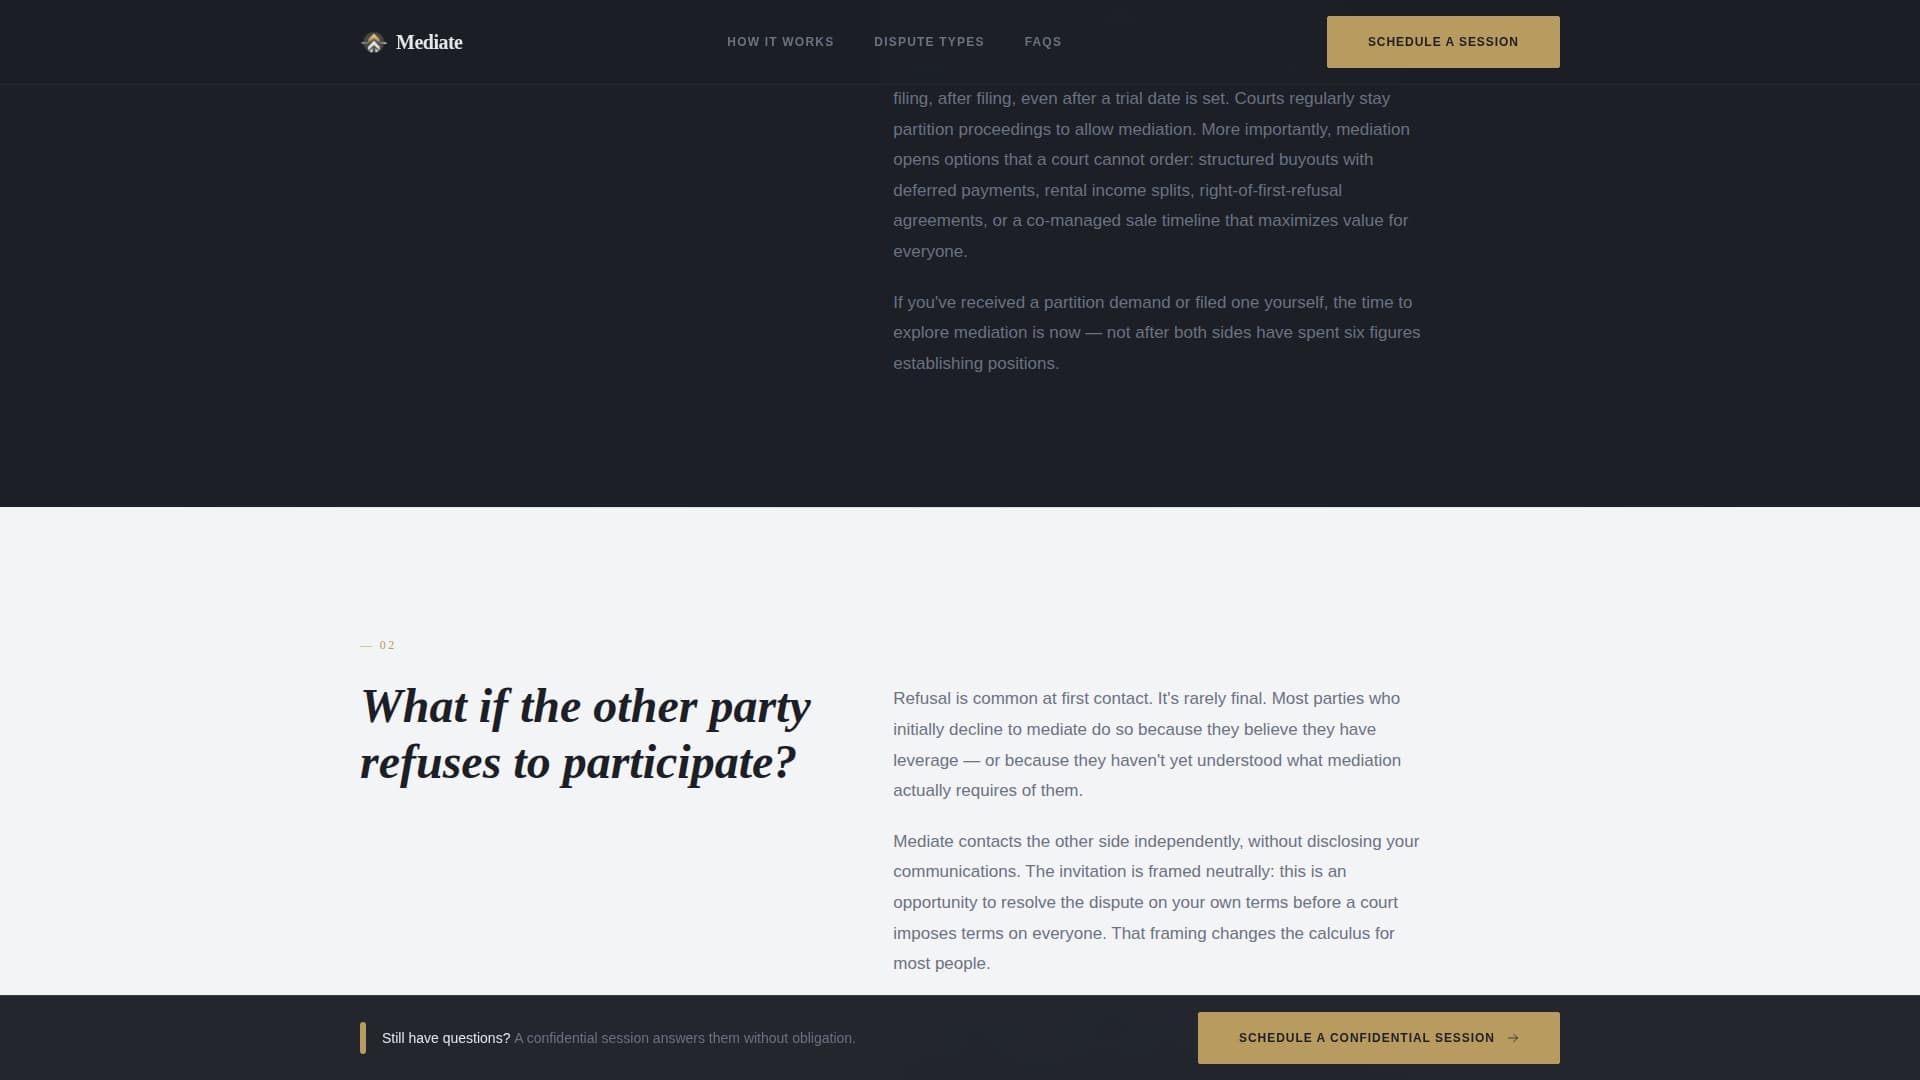The height and width of the screenshot is (1080, 1920).
Task: Click the arrow glyph next to SCHEDULE A CONFIDENTIAL SESSION
Action: (1512, 1038)
